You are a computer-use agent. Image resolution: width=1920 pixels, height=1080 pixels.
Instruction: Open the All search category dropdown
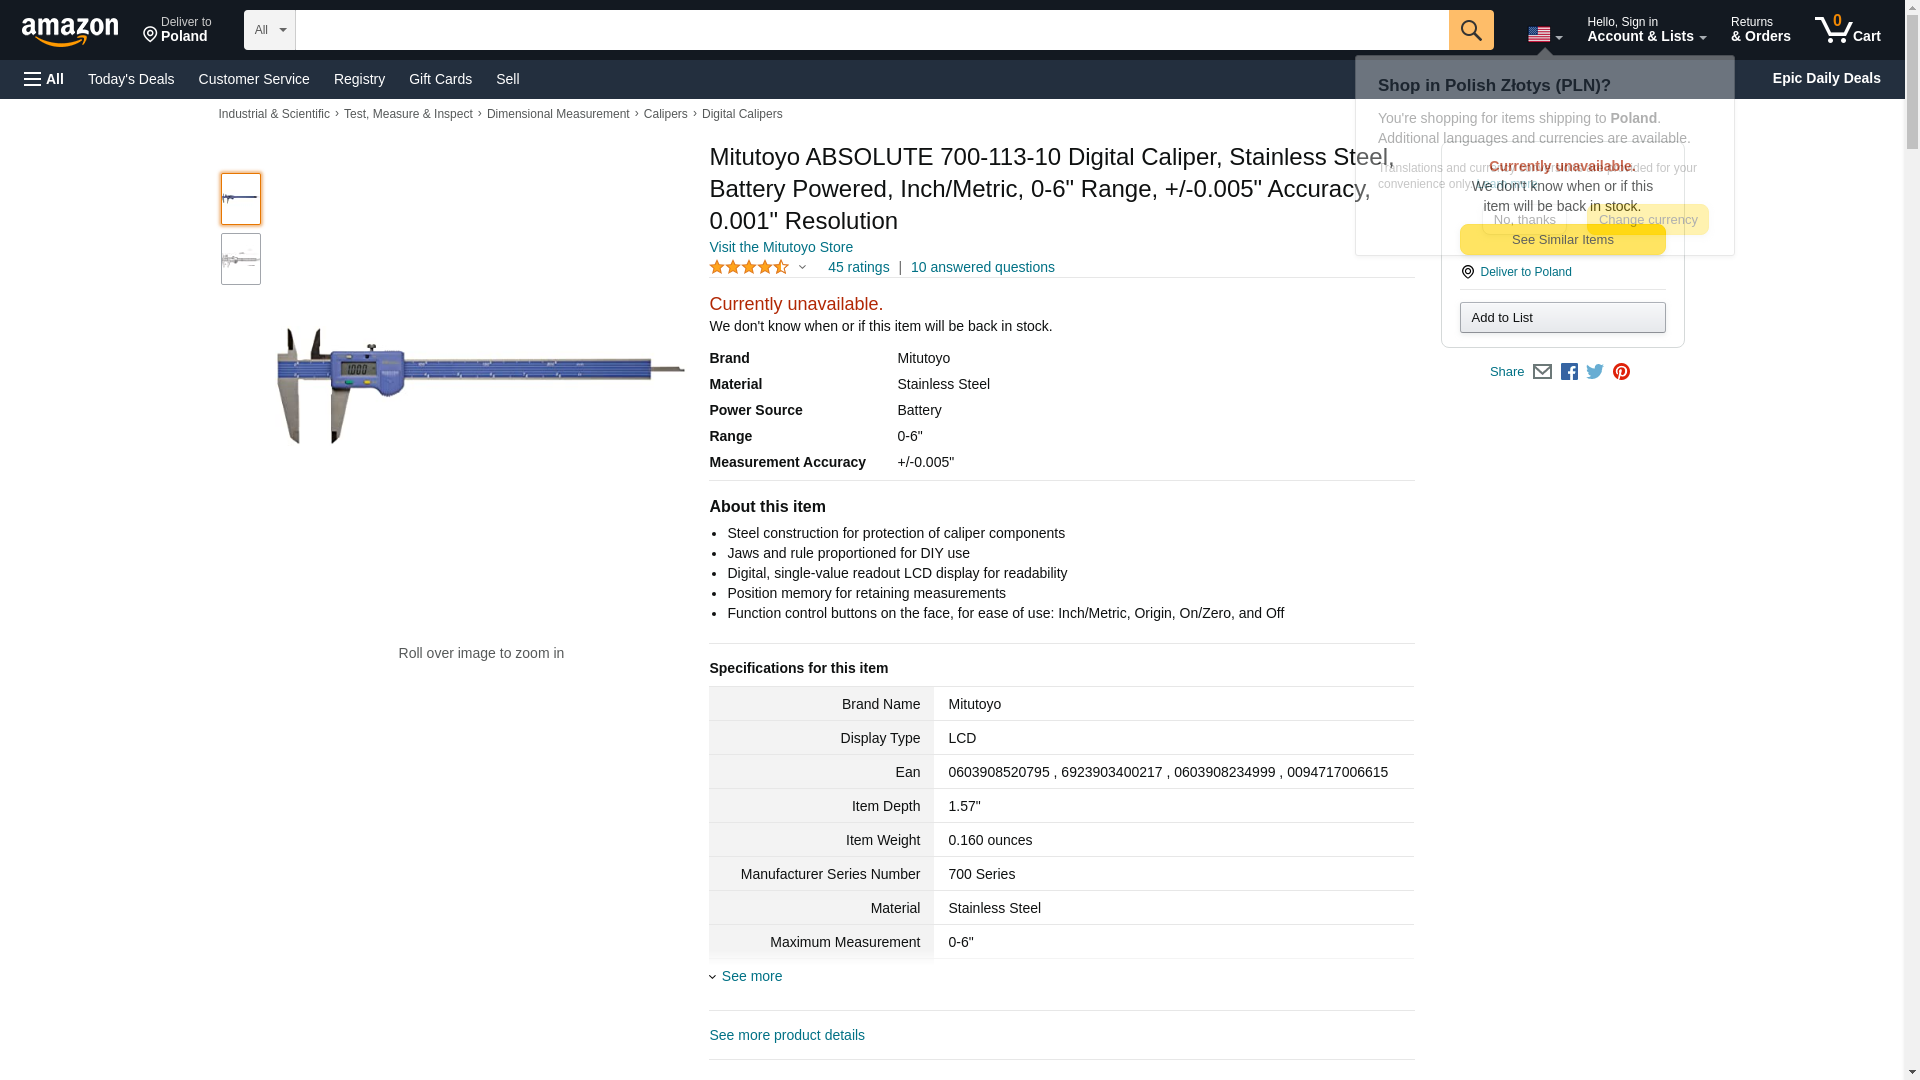[x=269, y=30]
